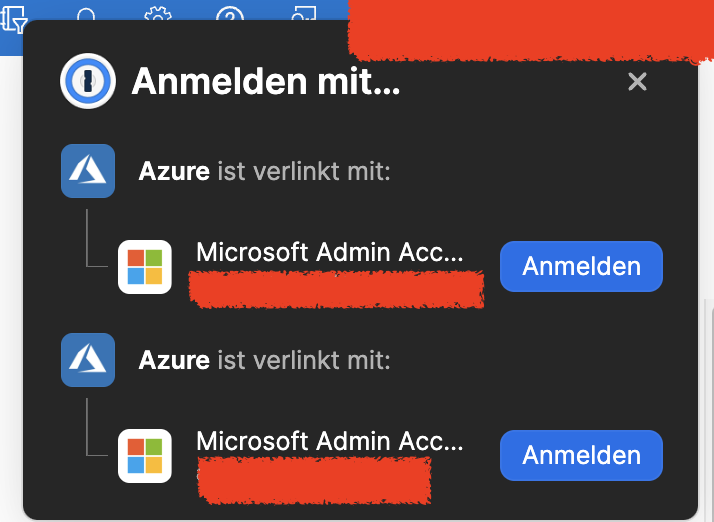Viewport: 714px width, 522px height.
Task: Click the first Microsoft logo icon
Action: pos(145,267)
